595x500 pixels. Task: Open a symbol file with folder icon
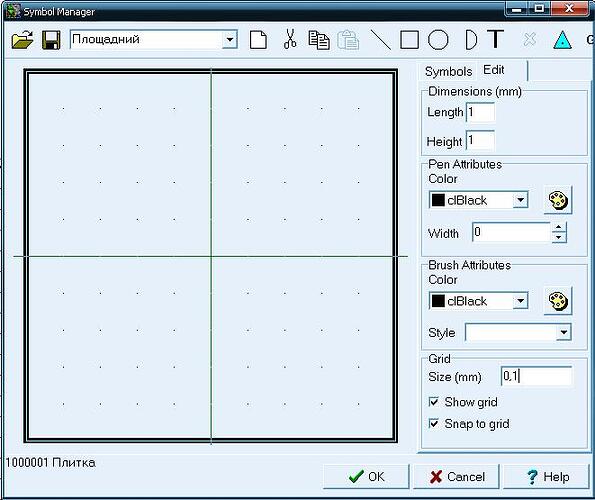[22, 40]
